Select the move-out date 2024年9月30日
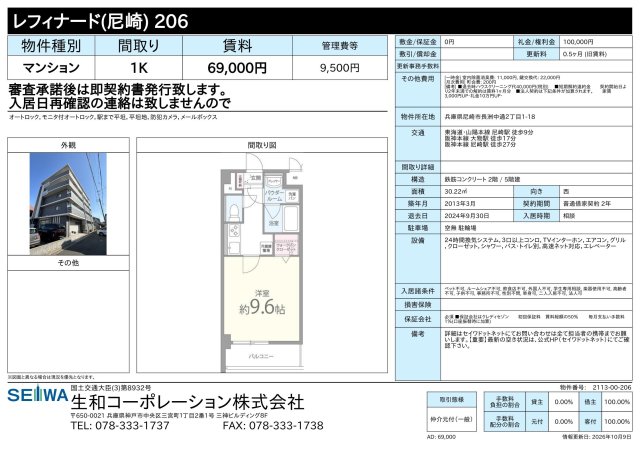 tap(467, 216)
